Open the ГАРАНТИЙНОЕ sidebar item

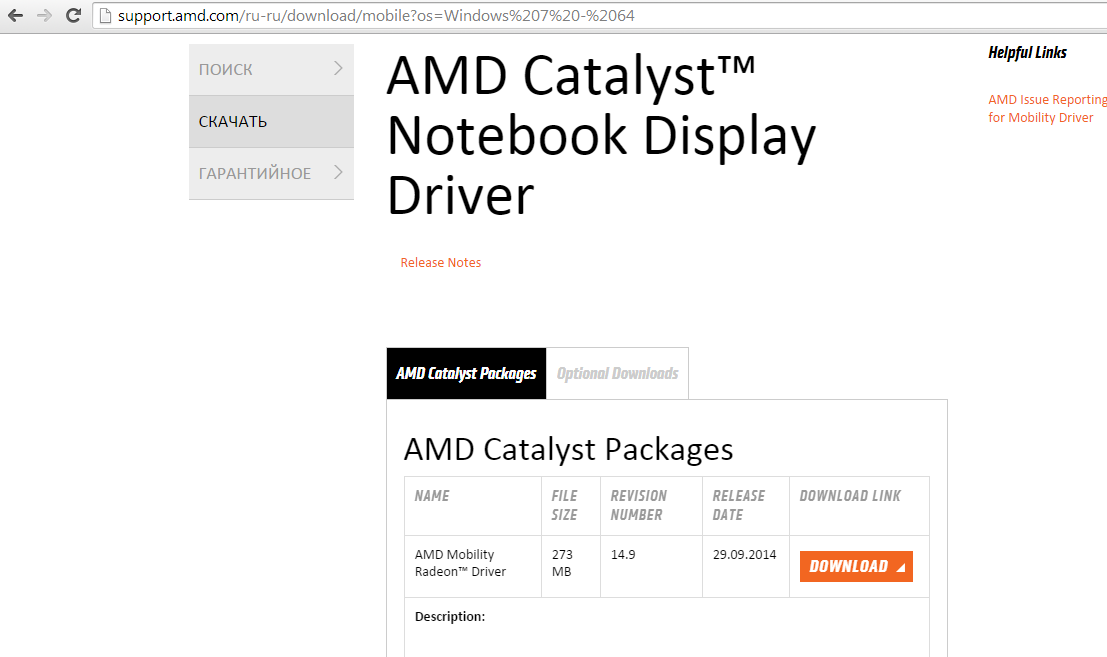click(x=255, y=174)
